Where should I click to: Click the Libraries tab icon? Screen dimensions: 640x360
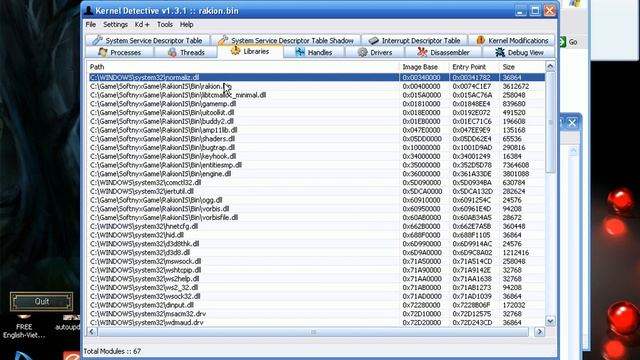tap(236, 51)
